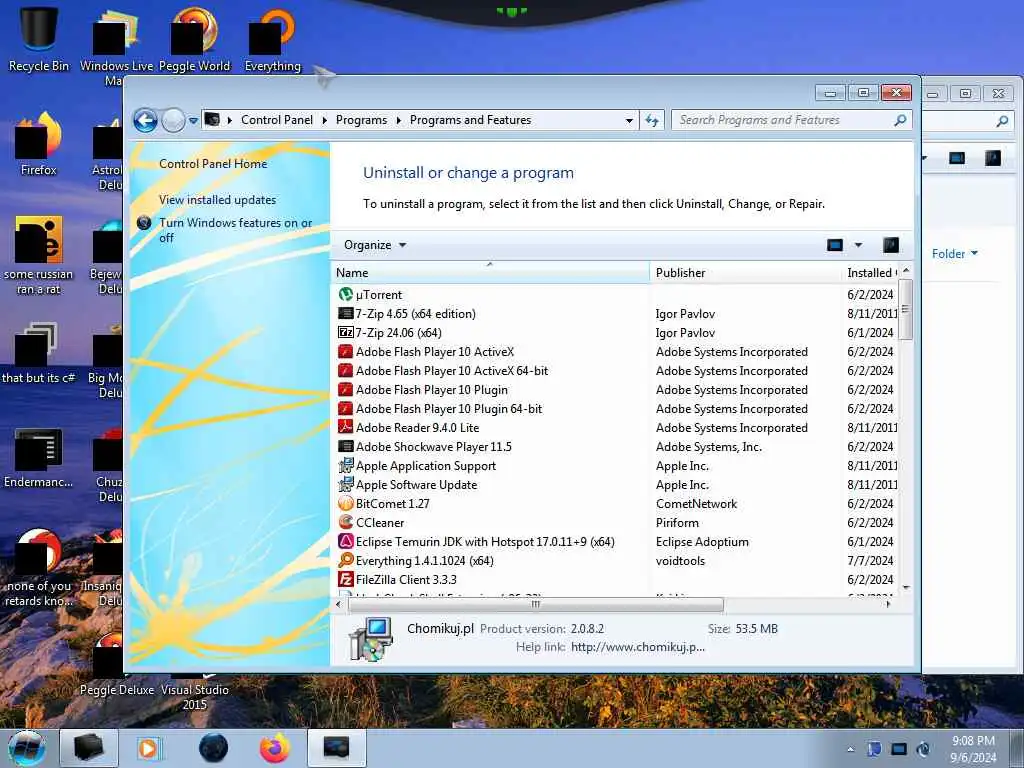This screenshot has width=1024, height=768.
Task: Click the vertical scrollbar thumb of the list
Action: coord(906,310)
